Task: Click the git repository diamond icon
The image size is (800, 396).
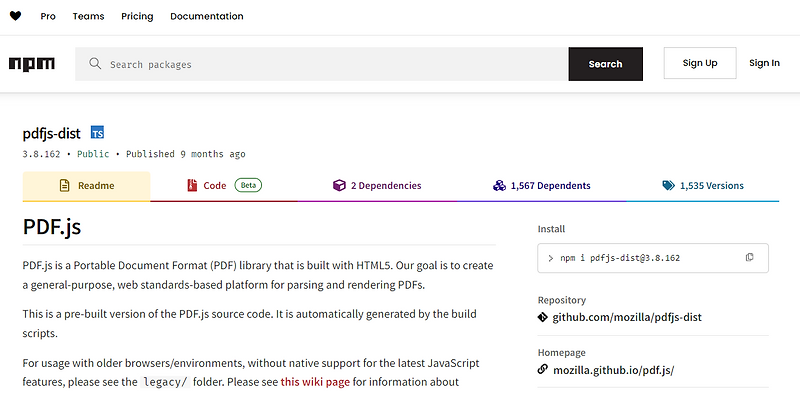Action: pyautogui.click(x=543, y=317)
